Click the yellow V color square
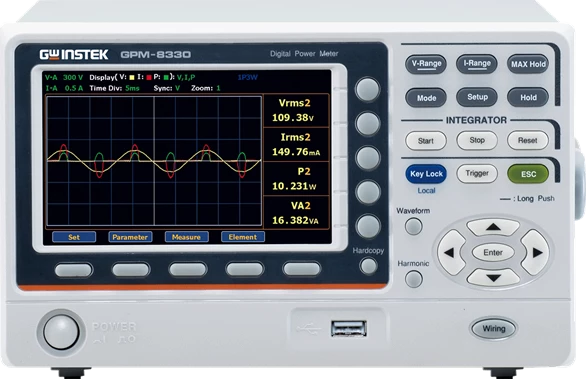586x379 pixels. 132,78
